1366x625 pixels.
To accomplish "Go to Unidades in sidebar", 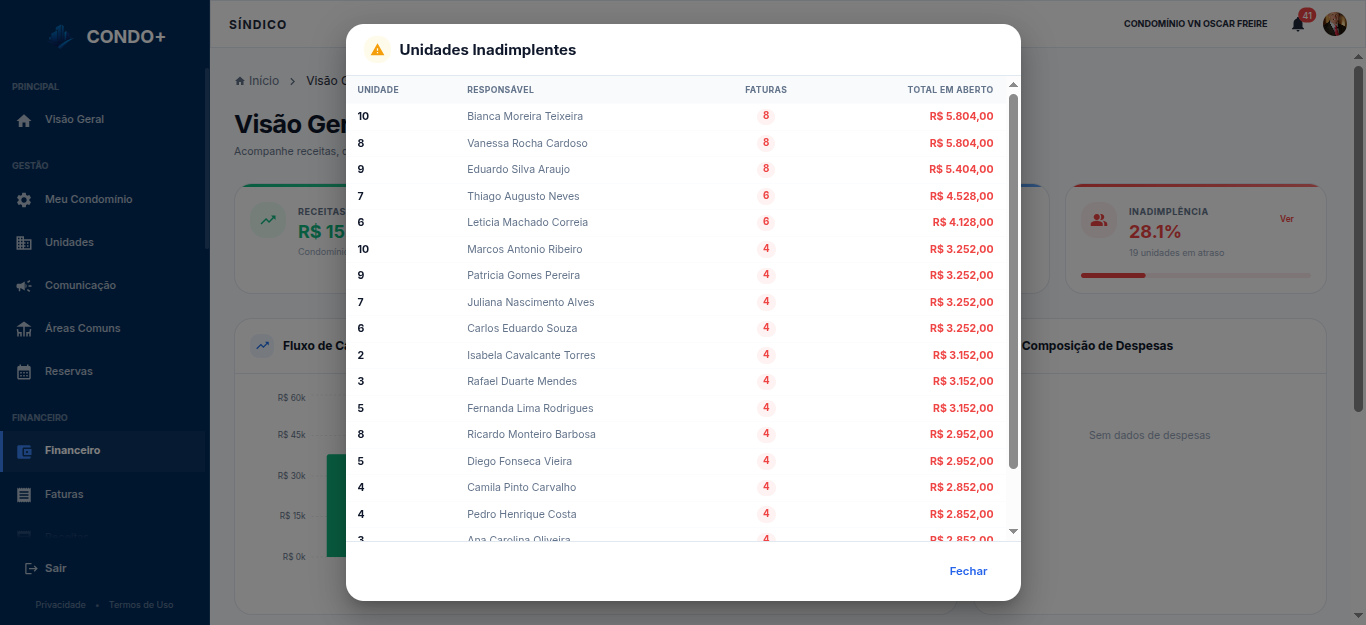I will click(x=102, y=243).
